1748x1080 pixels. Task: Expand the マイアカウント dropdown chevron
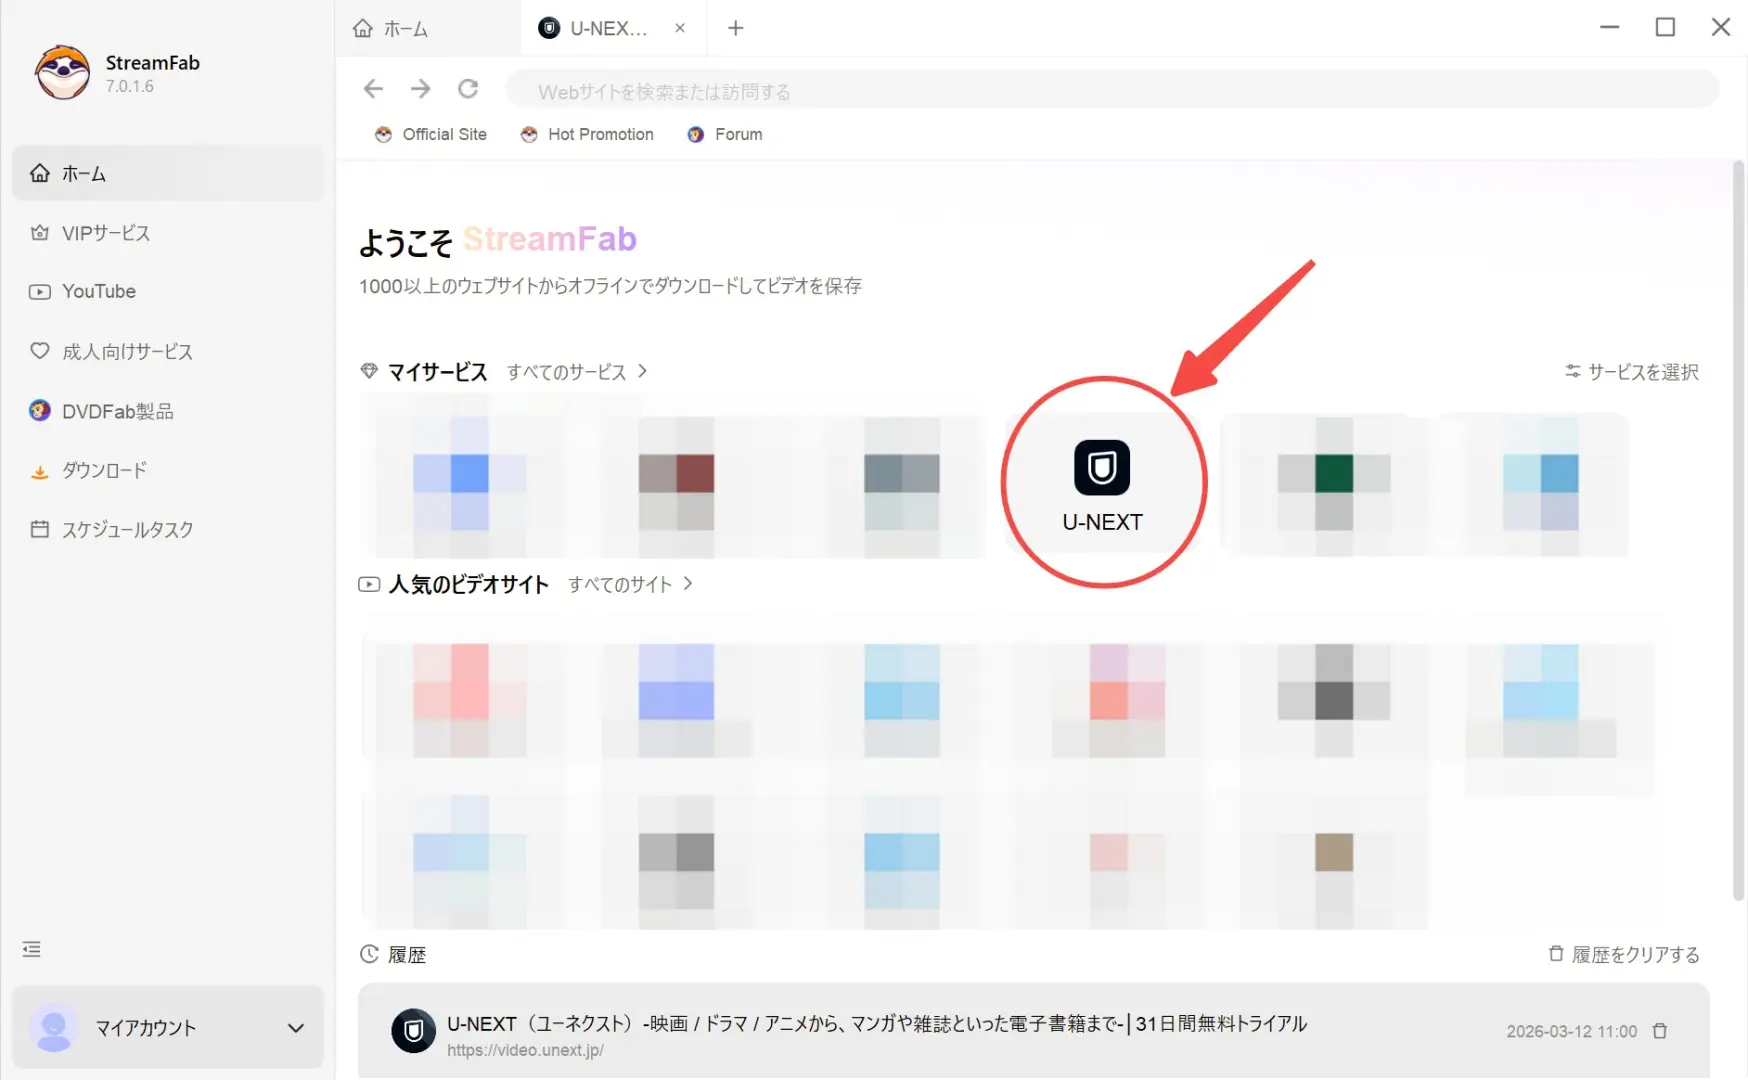[x=296, y=1028]
